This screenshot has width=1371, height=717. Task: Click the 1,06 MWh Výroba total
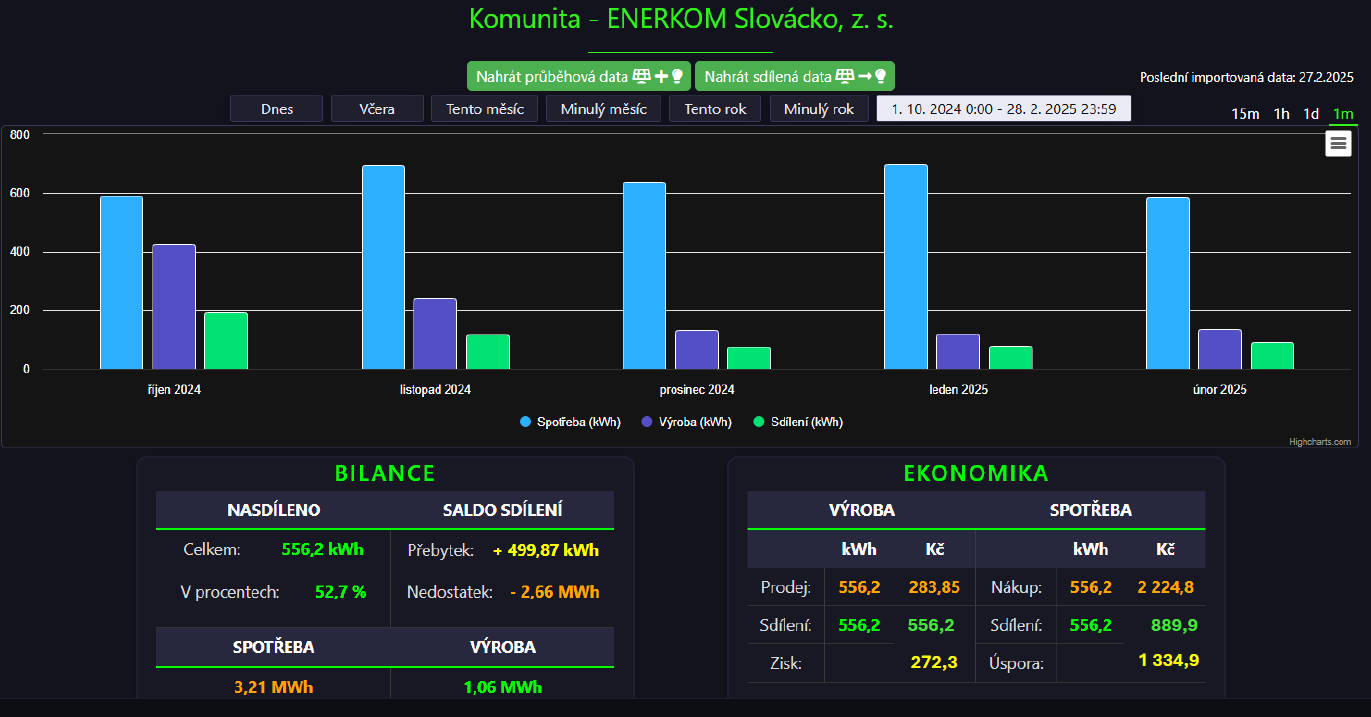503,687
